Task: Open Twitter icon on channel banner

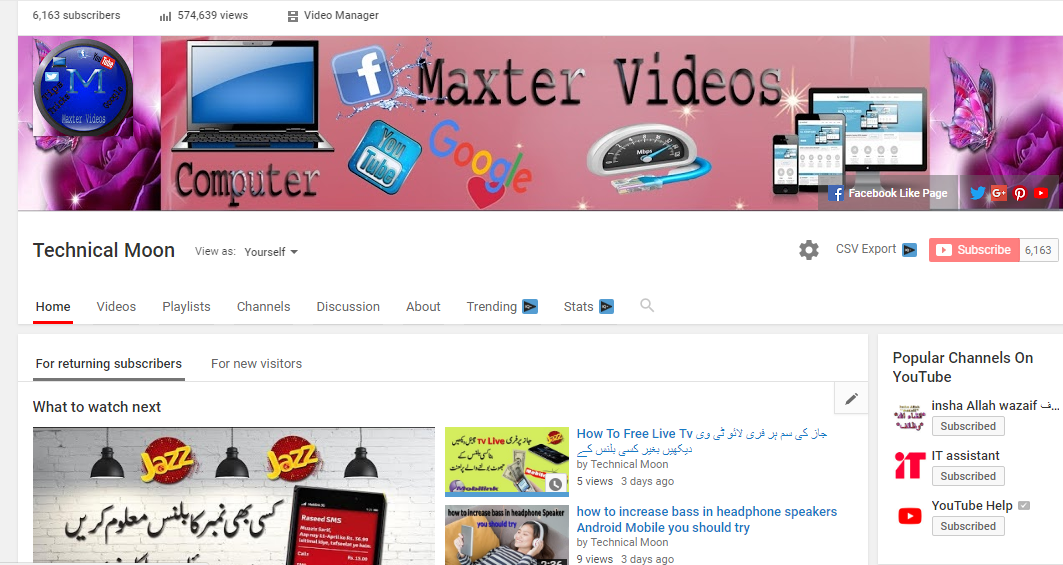Action: [978, 193]
